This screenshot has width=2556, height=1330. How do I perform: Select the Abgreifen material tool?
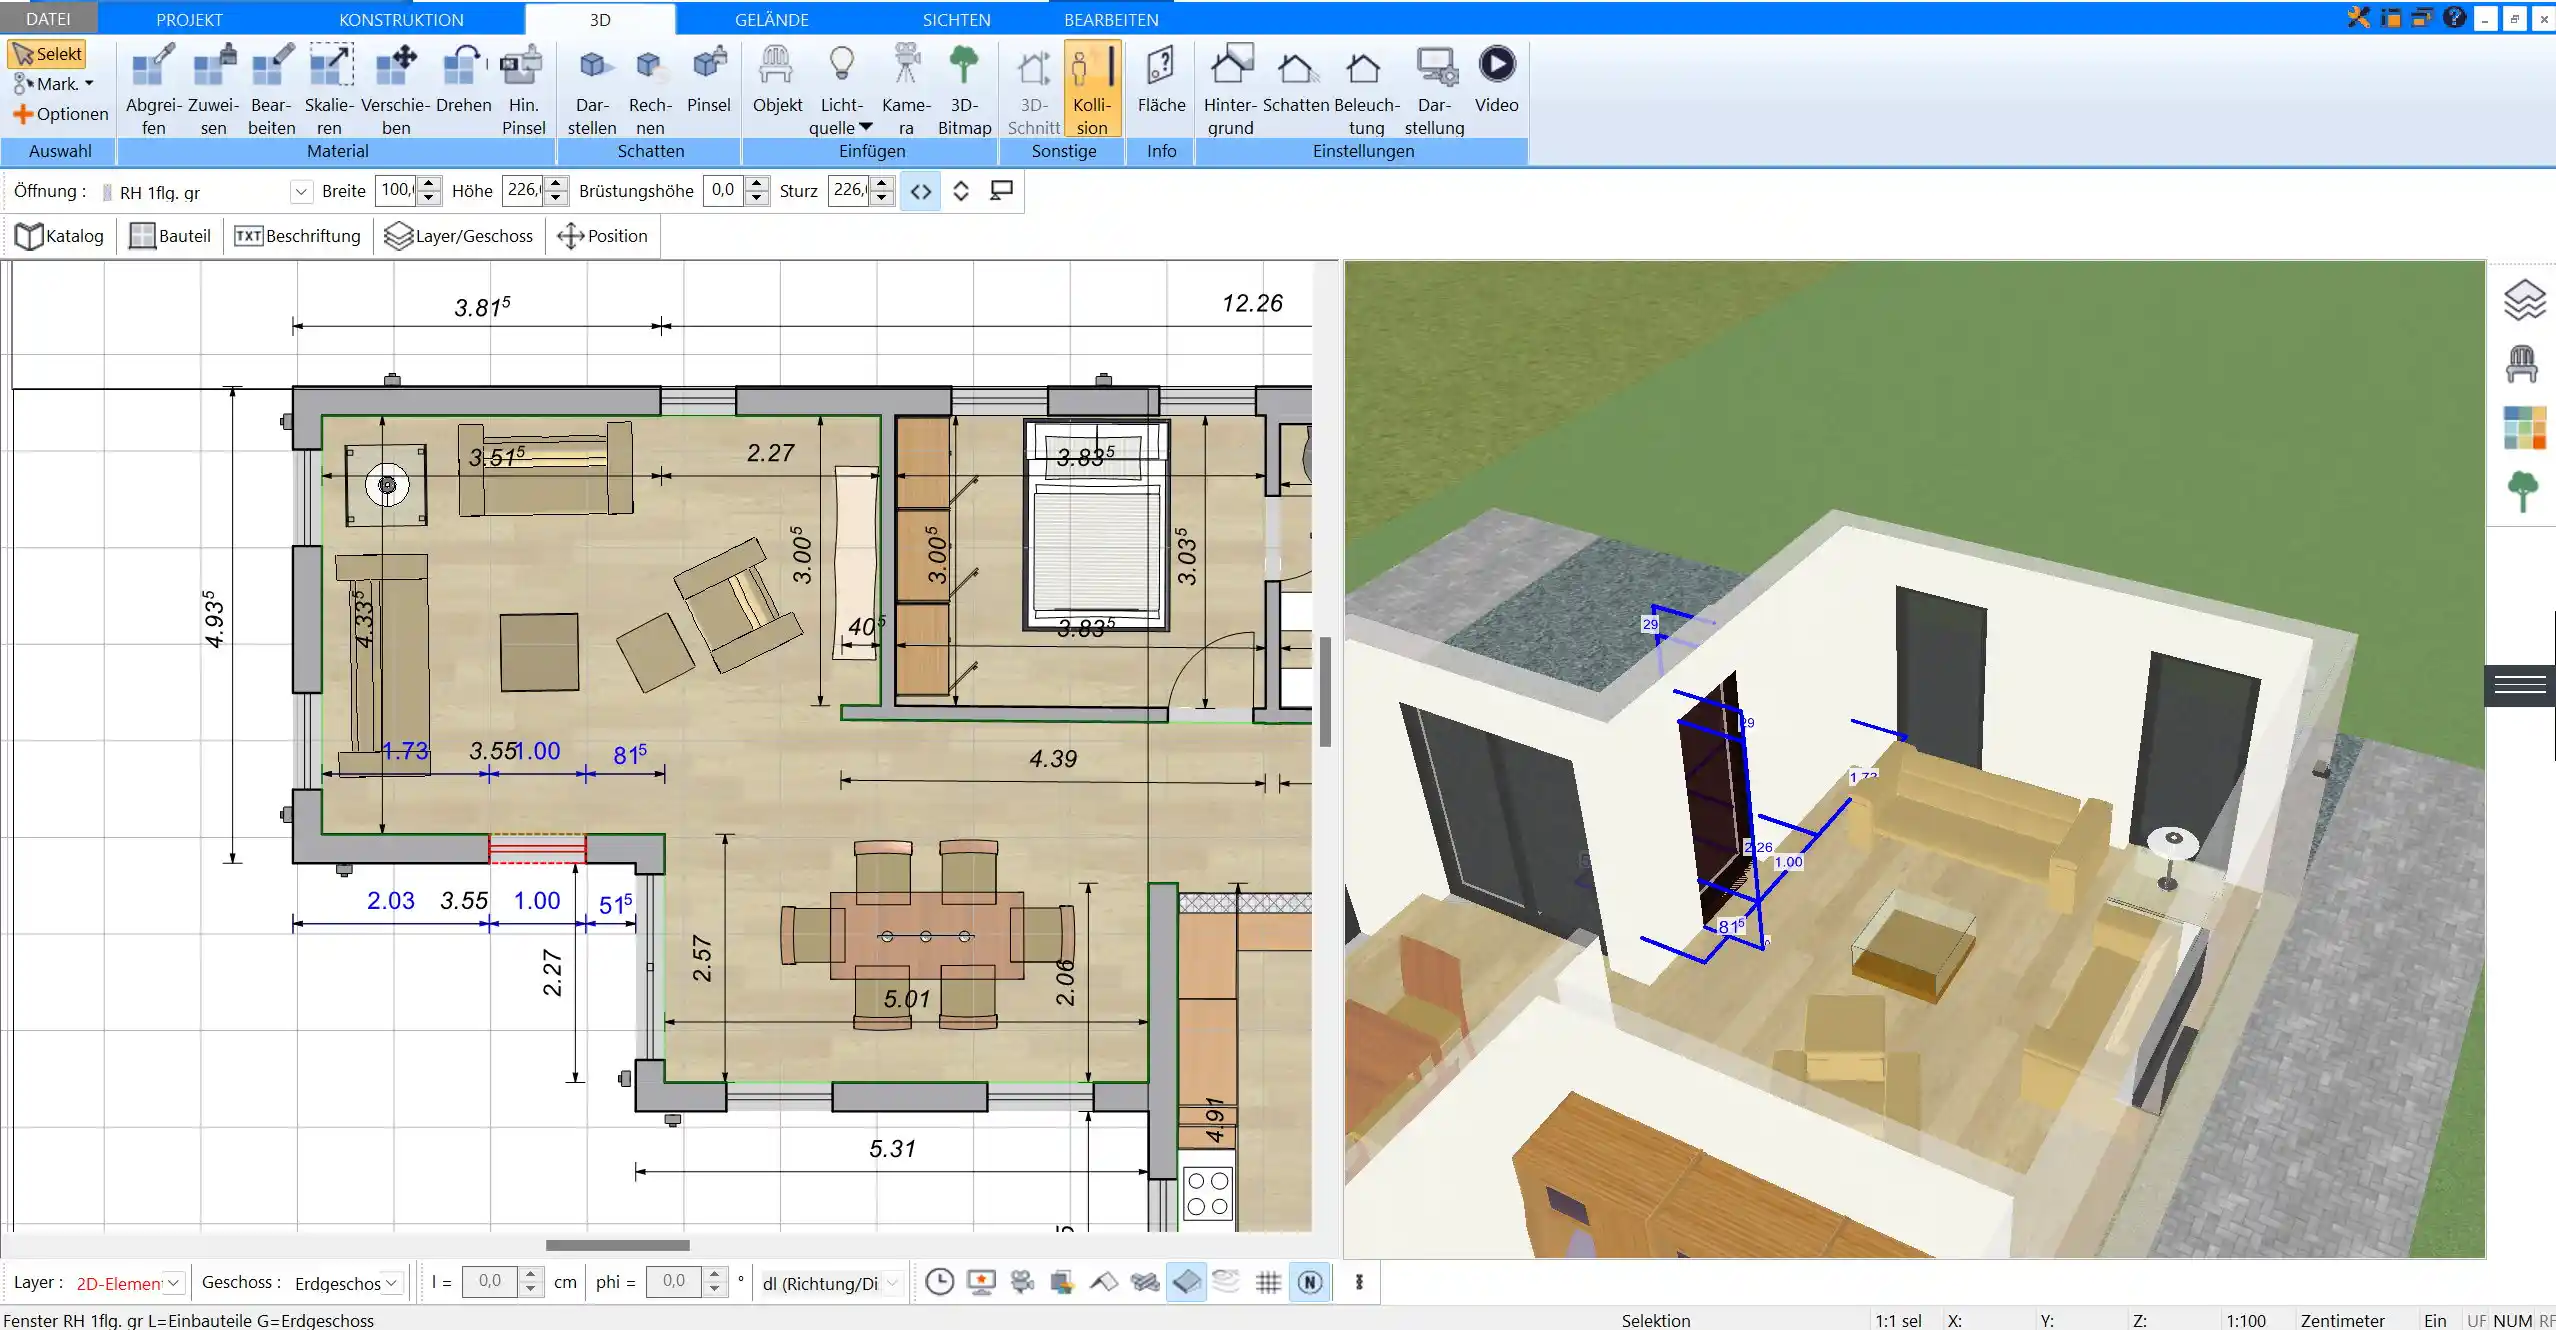(153, 89)
